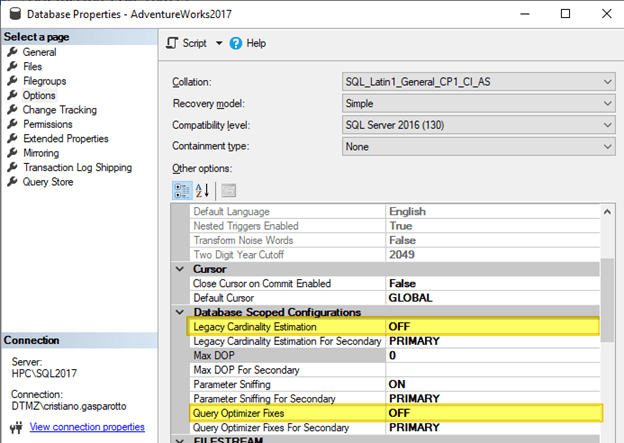Click the Property Pages icon
Screen dimensions: 624x443
(228, 191)
